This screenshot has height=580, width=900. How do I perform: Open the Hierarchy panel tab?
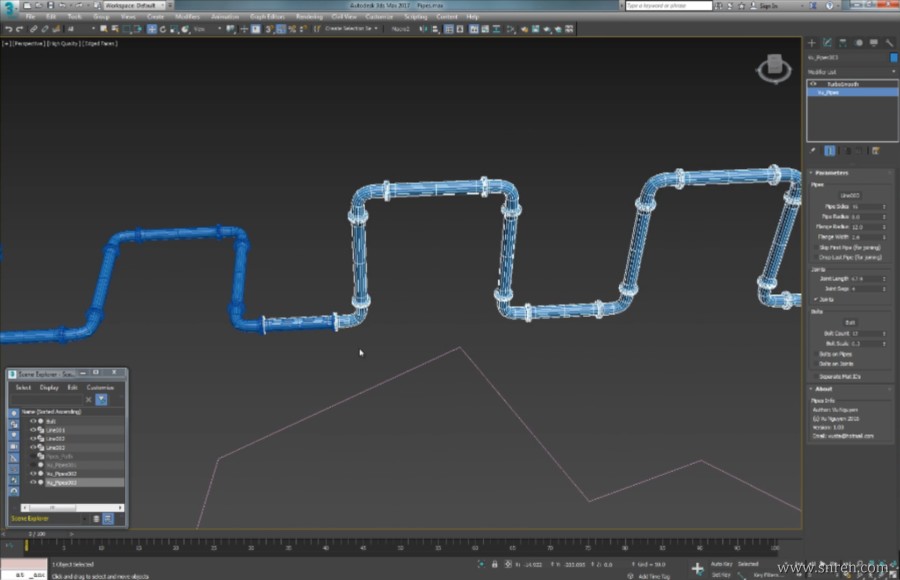click(x=843, y=42)
